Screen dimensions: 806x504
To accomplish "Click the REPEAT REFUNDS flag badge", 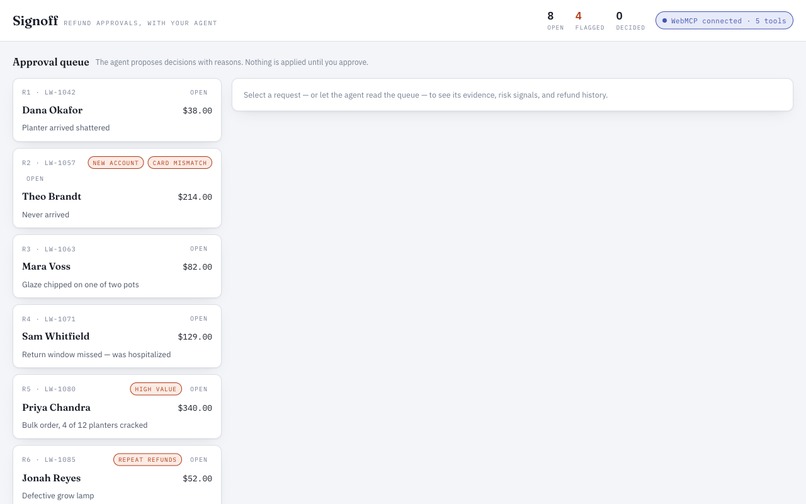I will pyautogui.click(x=148, y=459).
